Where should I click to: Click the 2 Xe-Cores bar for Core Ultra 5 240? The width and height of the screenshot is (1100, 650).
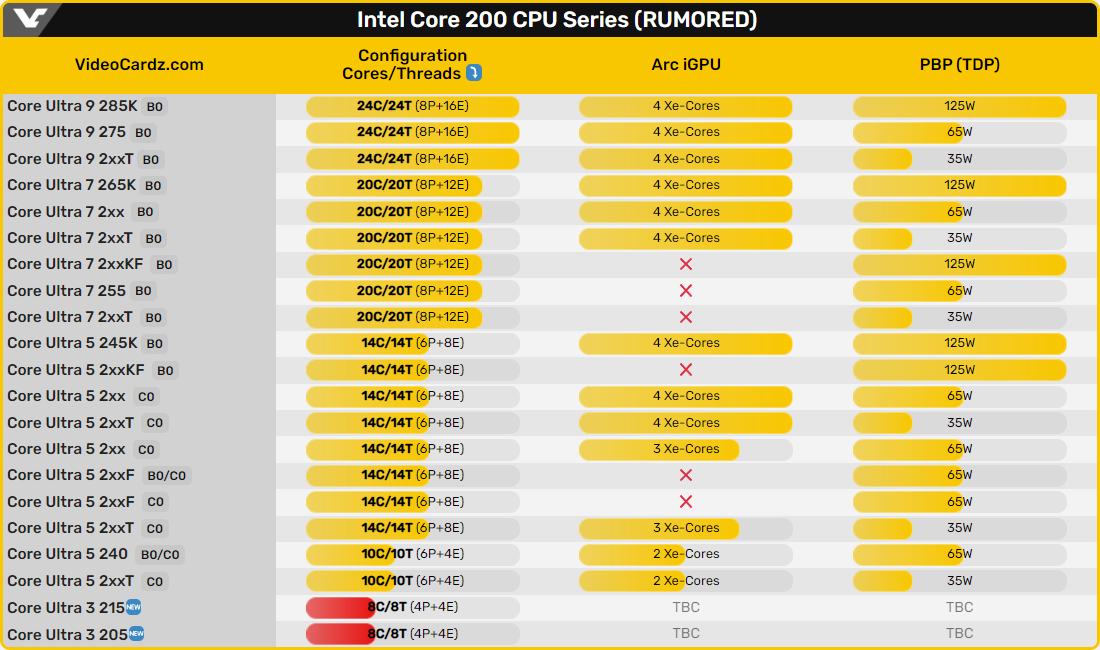click(x=686, y=554)
